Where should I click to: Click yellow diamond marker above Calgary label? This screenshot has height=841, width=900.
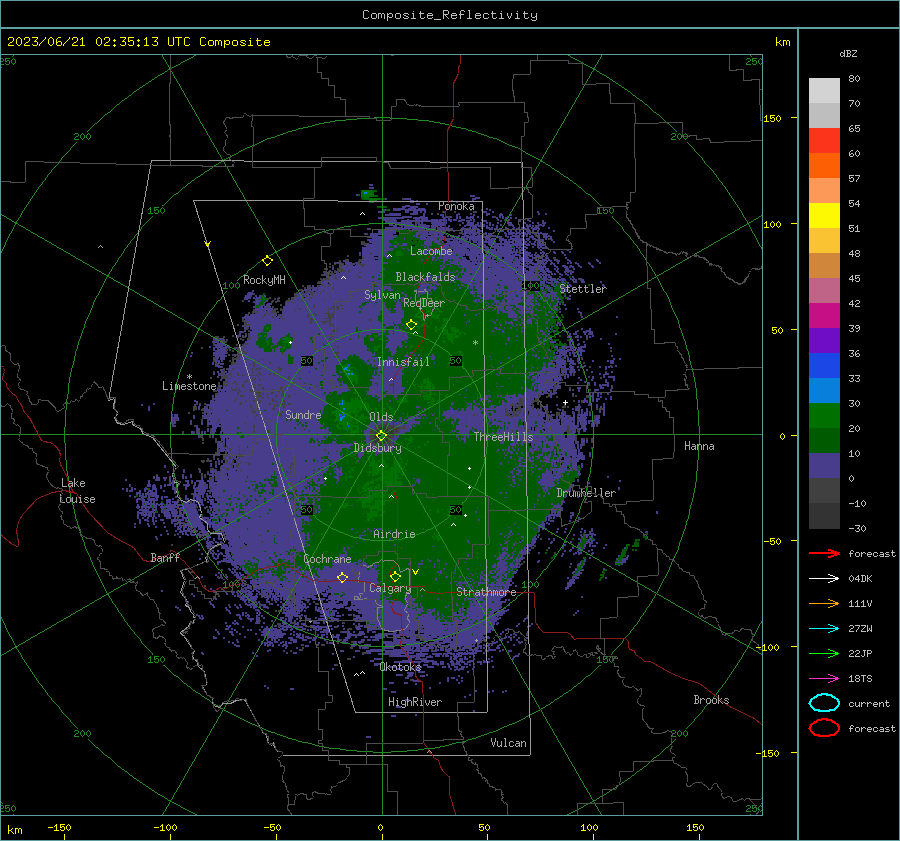click(x=395, y=576)
